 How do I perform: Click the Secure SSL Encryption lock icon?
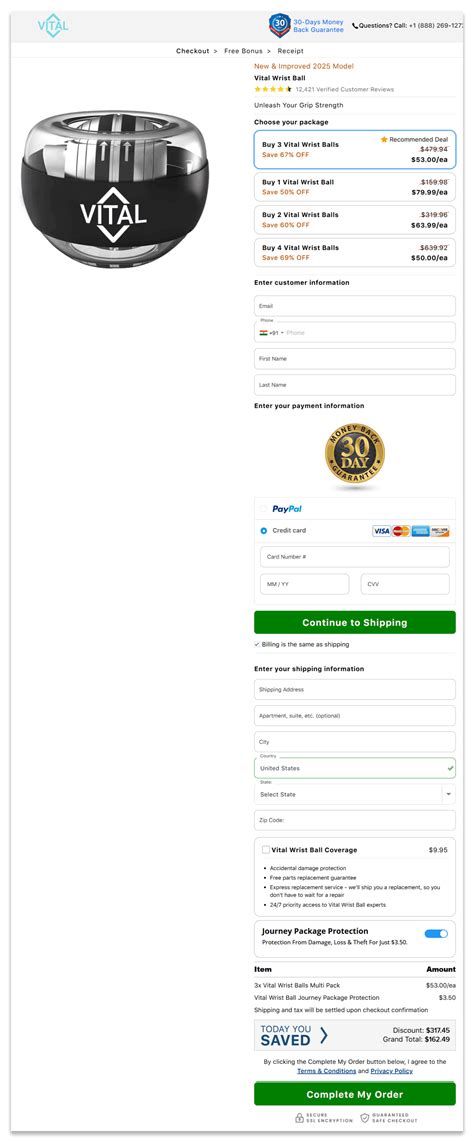(299, 1118)
